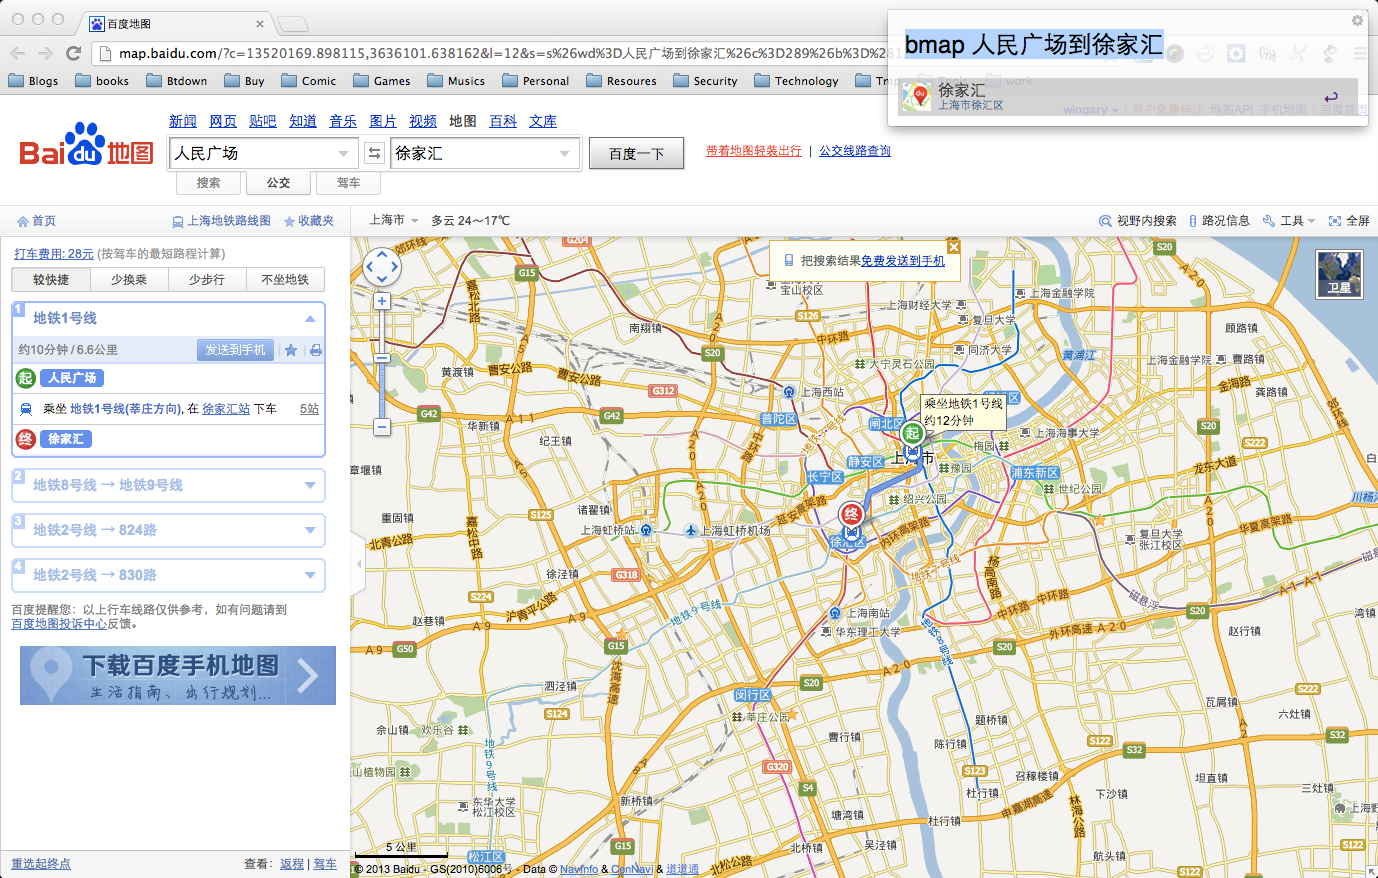Click the metro train icon in the route step
The width and height of the screenshot is (1378, 878).
(x=26, y=409)
